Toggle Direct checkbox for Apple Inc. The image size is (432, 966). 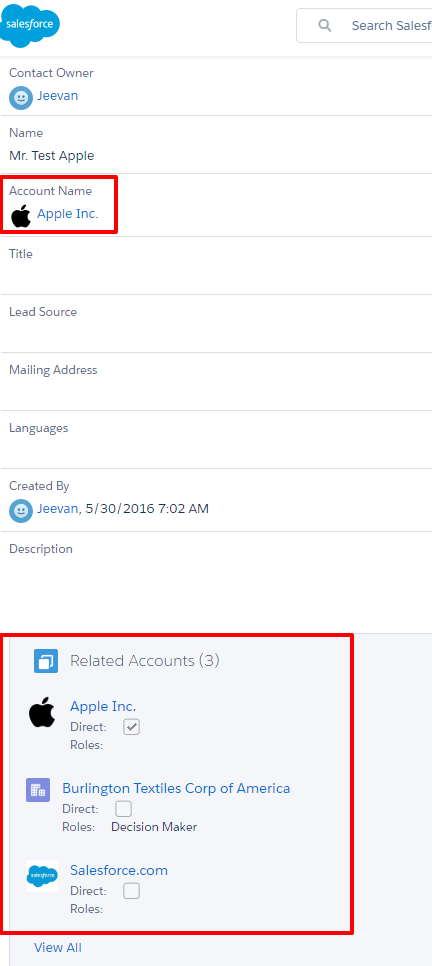132,727
